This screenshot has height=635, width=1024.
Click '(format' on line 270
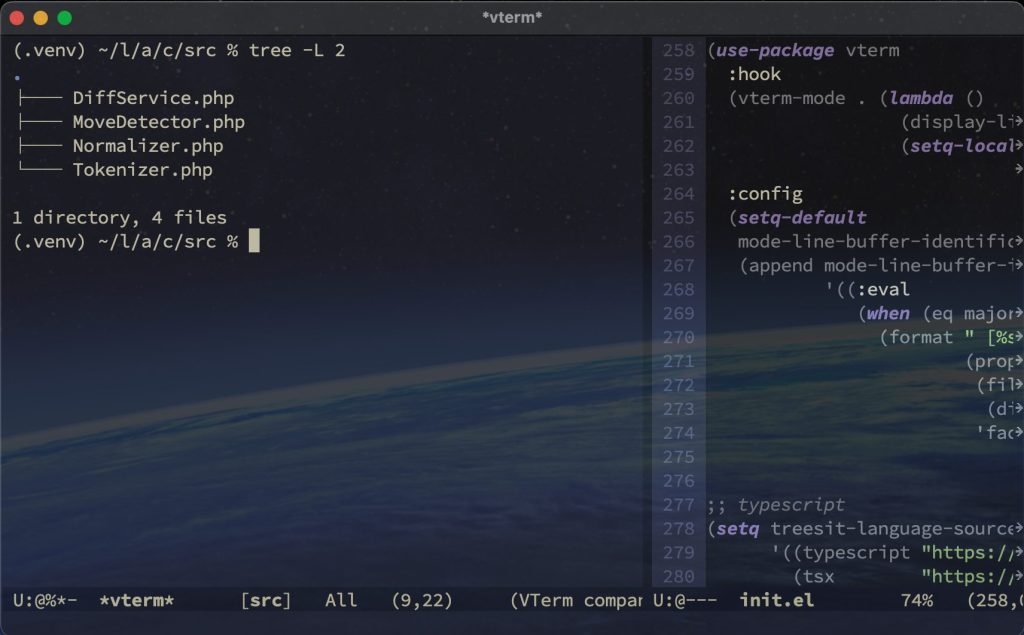(x=916, y=337)
